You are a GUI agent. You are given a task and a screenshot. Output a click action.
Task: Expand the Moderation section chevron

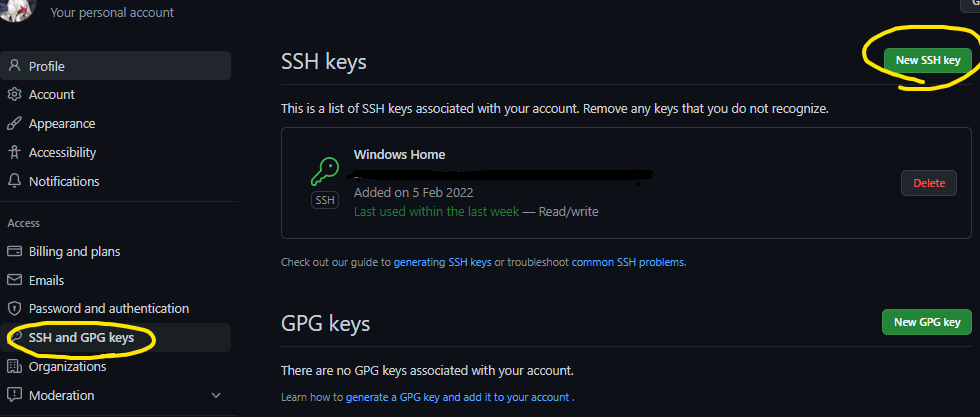(x=215, y=396)
